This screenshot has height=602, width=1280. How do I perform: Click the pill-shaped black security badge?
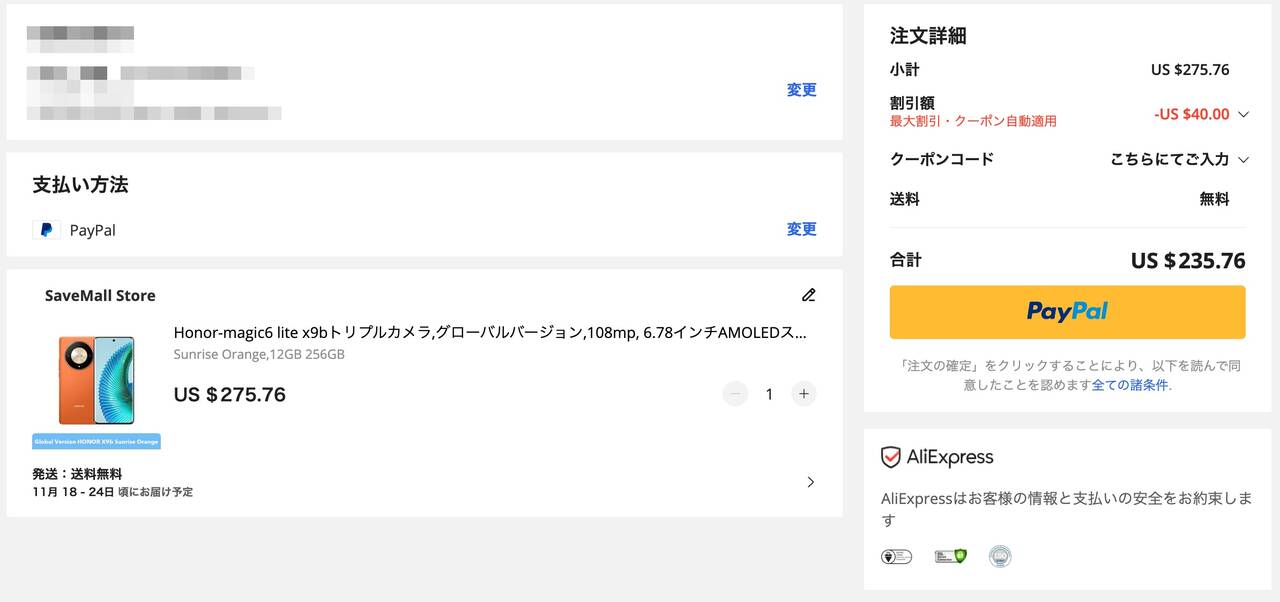pyautogui.click(x=896, y=556)
